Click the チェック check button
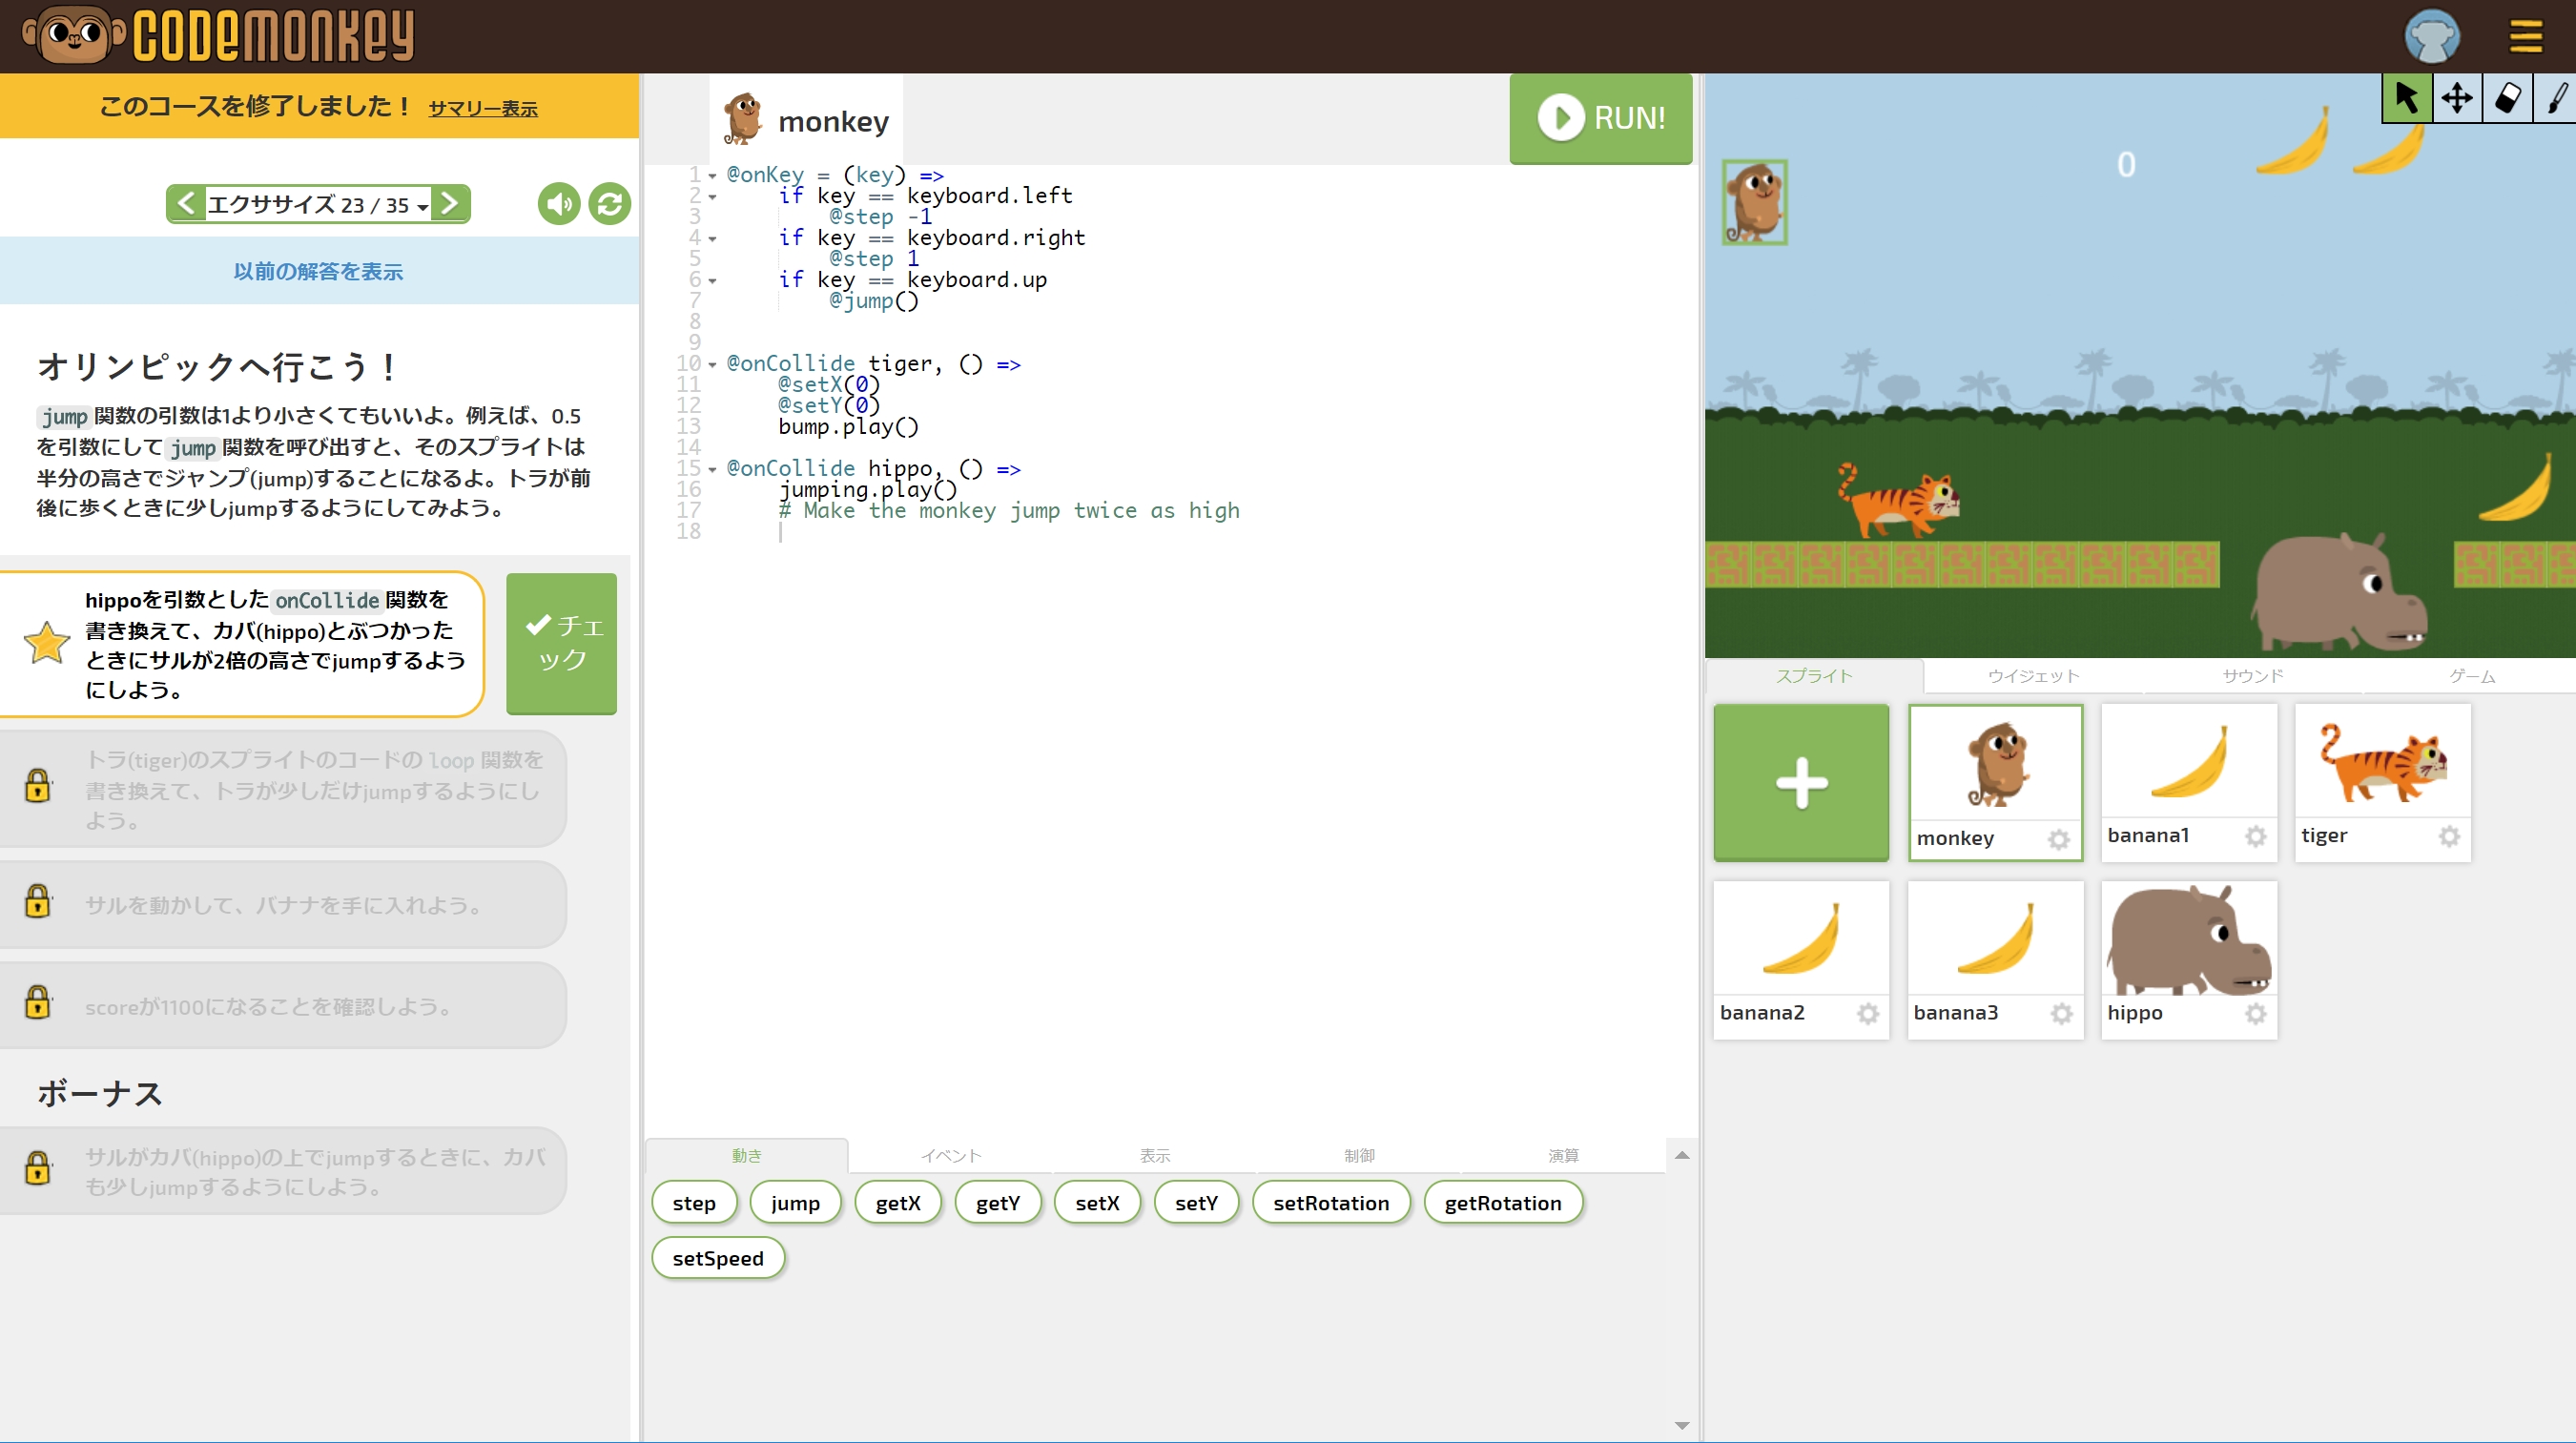Viewport: 2576px width, 1443px height. [x=561, y=643]
